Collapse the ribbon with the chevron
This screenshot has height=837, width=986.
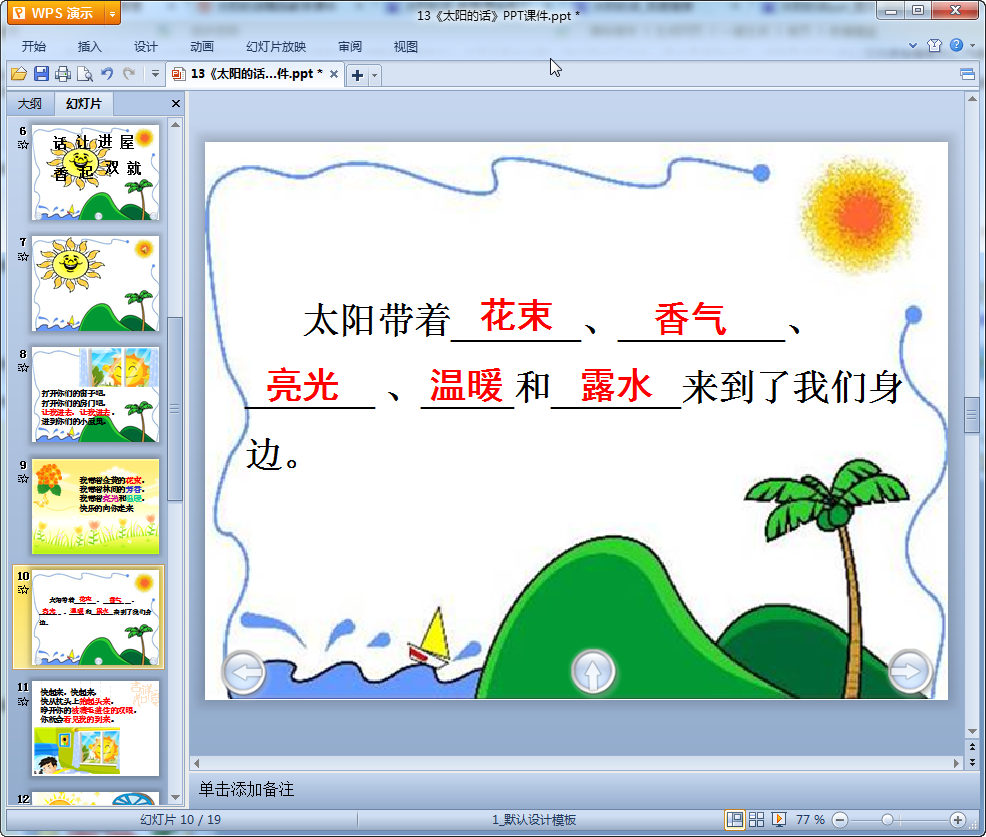click(913, 46)
